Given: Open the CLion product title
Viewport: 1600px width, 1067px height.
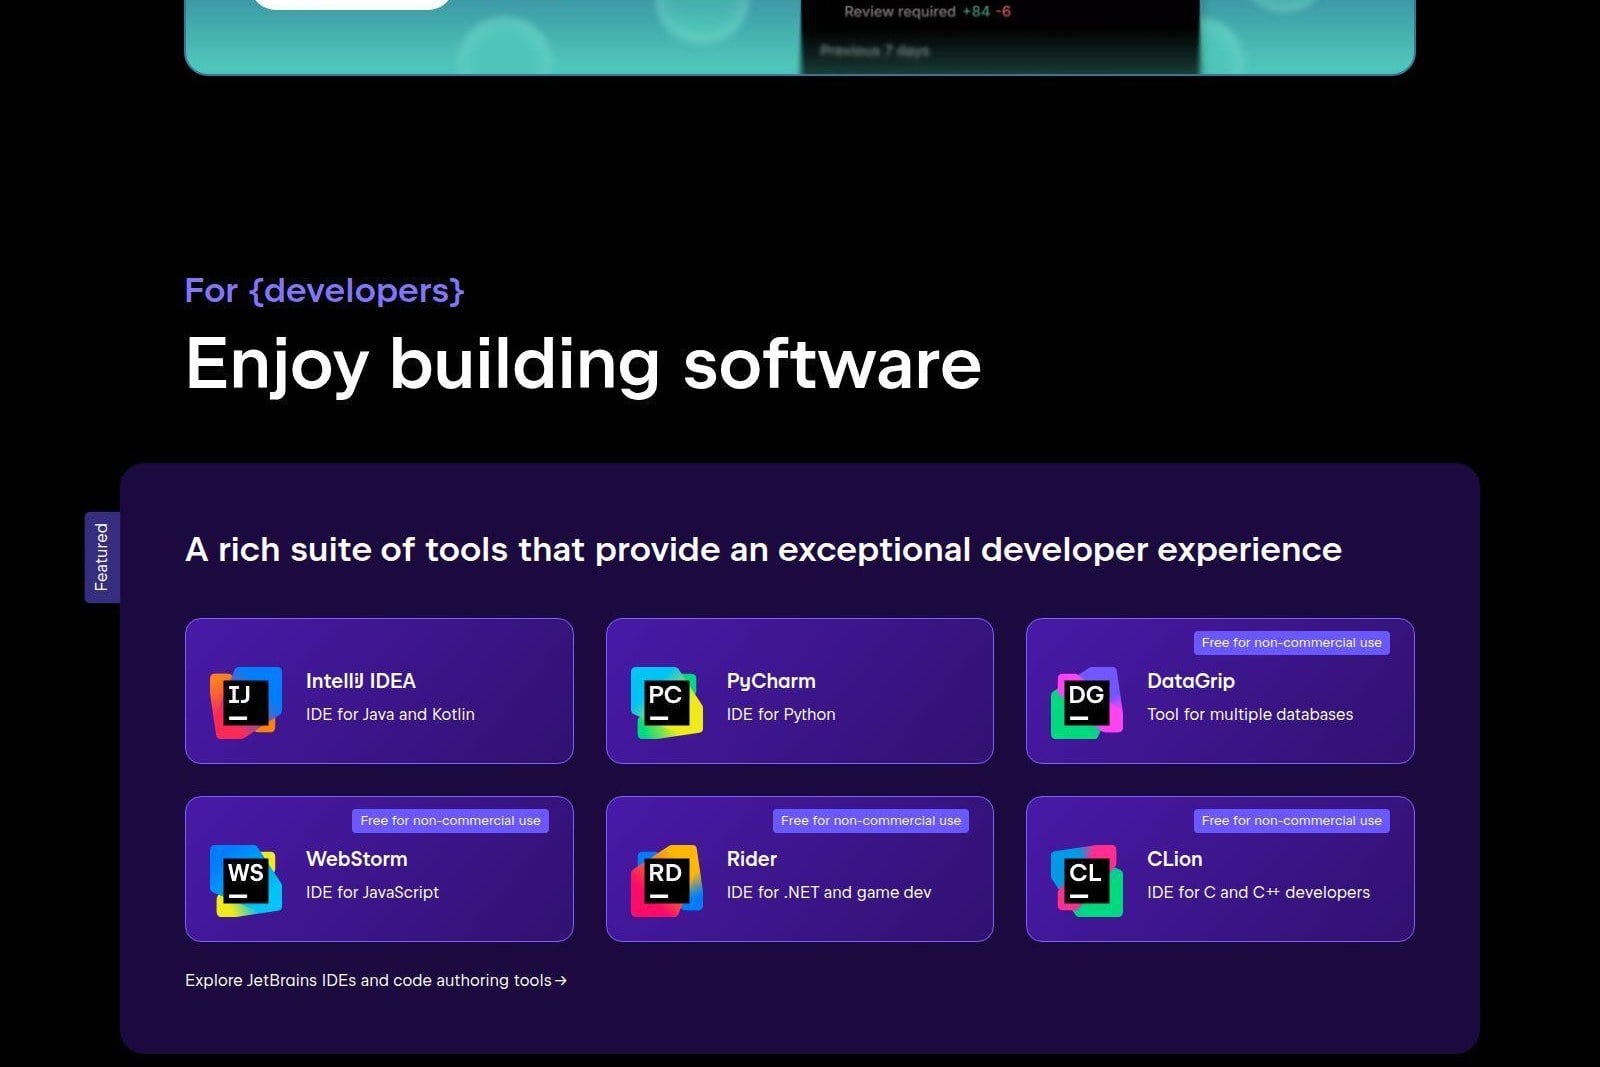Looking at the screenshot, I should point(1174,859).
